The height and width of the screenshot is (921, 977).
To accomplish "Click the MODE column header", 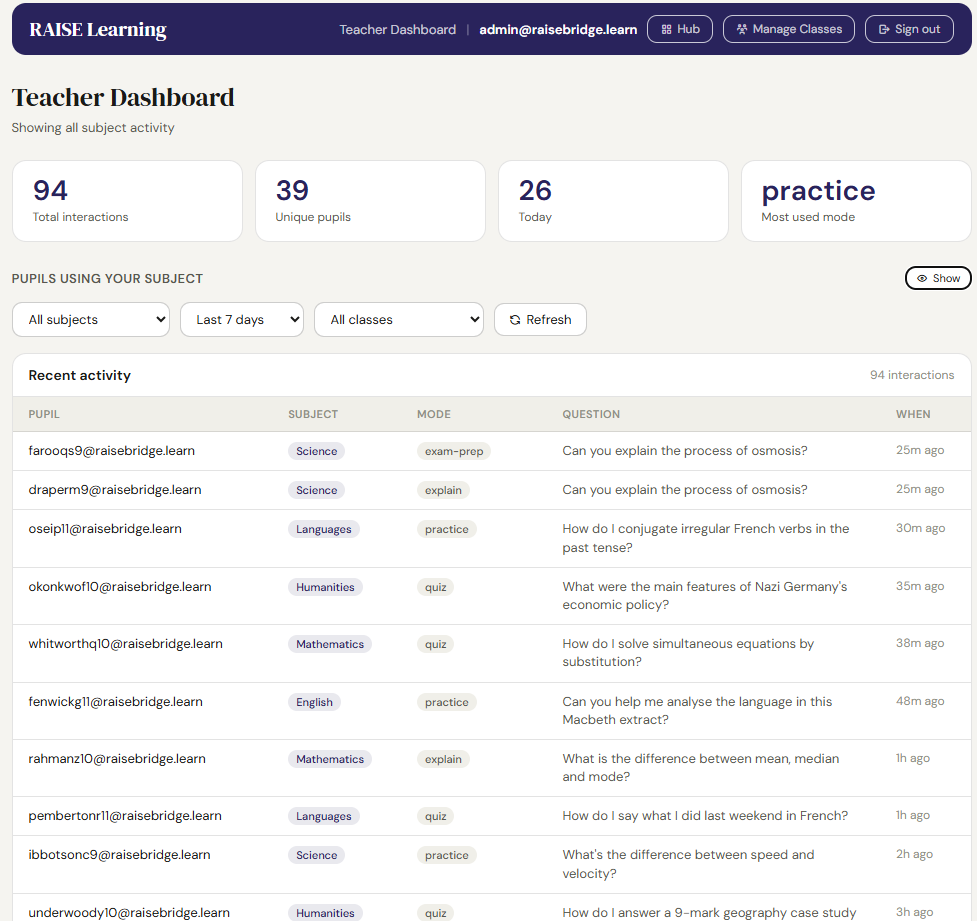I will (434, 414).
